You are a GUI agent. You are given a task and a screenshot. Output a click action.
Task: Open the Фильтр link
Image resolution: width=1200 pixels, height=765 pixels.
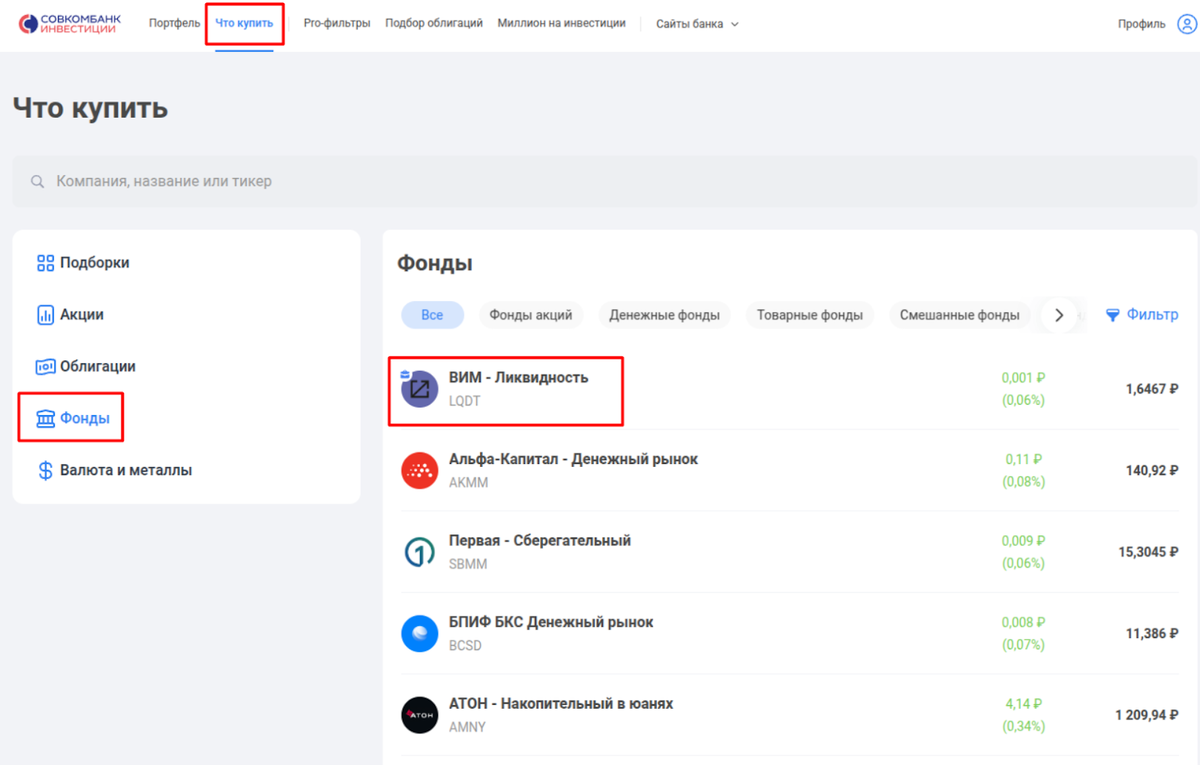point(1142,315)
